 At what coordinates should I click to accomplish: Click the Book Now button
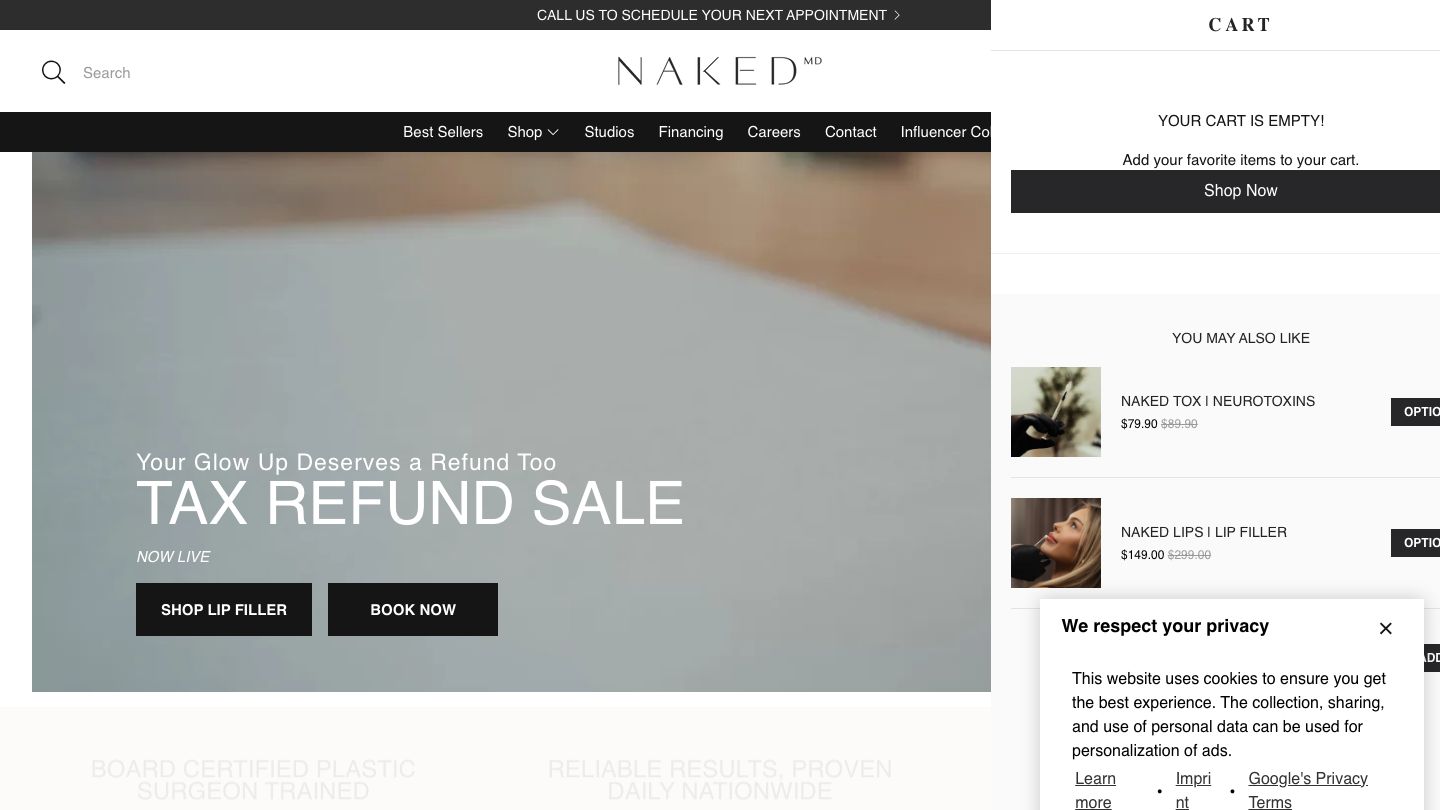(x=413, y=609)
